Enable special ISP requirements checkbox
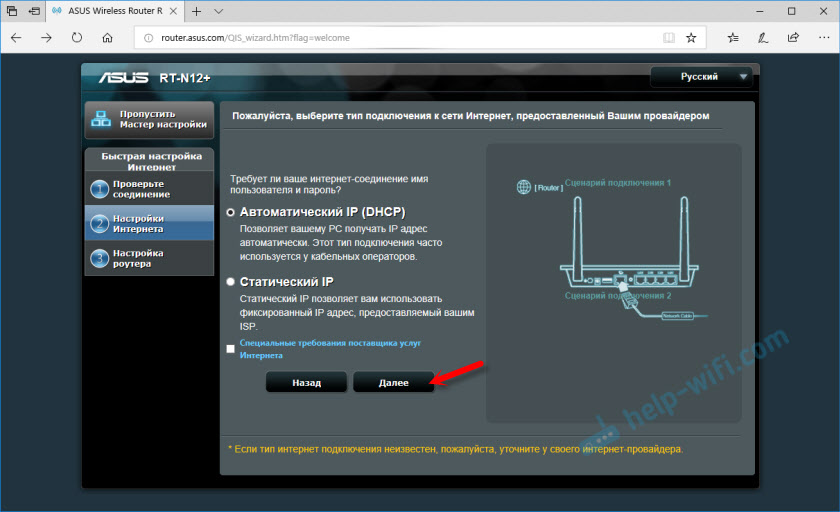The width and height of the screenshot is (840, 512). point(231,348)
